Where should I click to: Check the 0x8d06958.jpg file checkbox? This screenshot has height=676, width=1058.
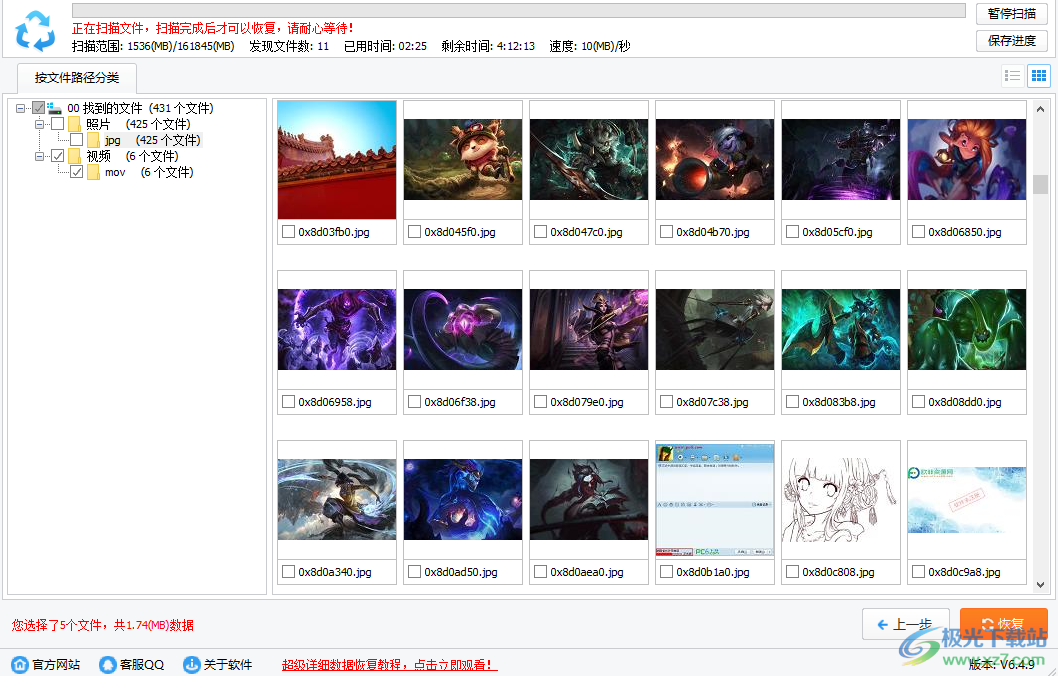pyautogui.click(x=288, y=402)
